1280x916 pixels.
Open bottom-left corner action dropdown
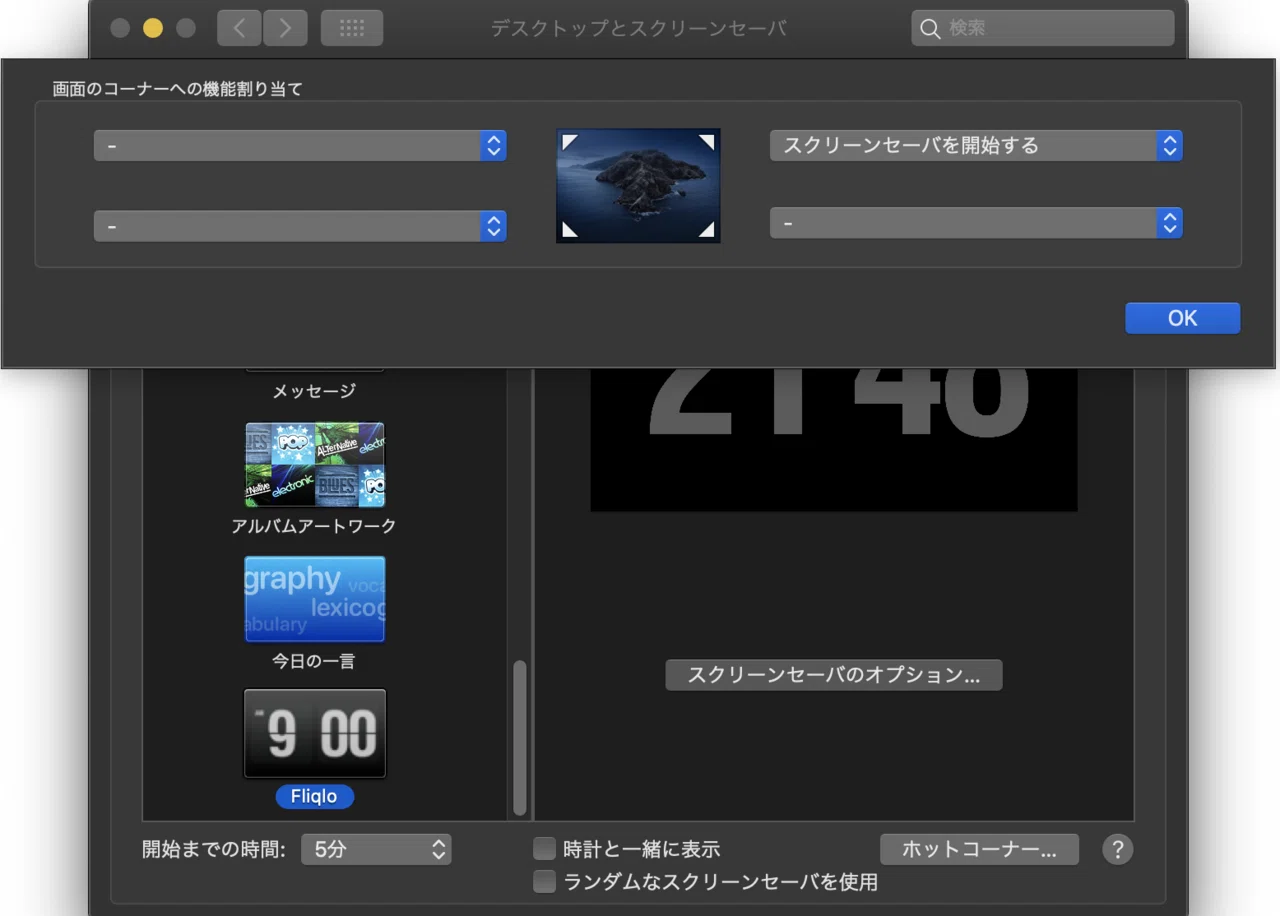[300, 226]
